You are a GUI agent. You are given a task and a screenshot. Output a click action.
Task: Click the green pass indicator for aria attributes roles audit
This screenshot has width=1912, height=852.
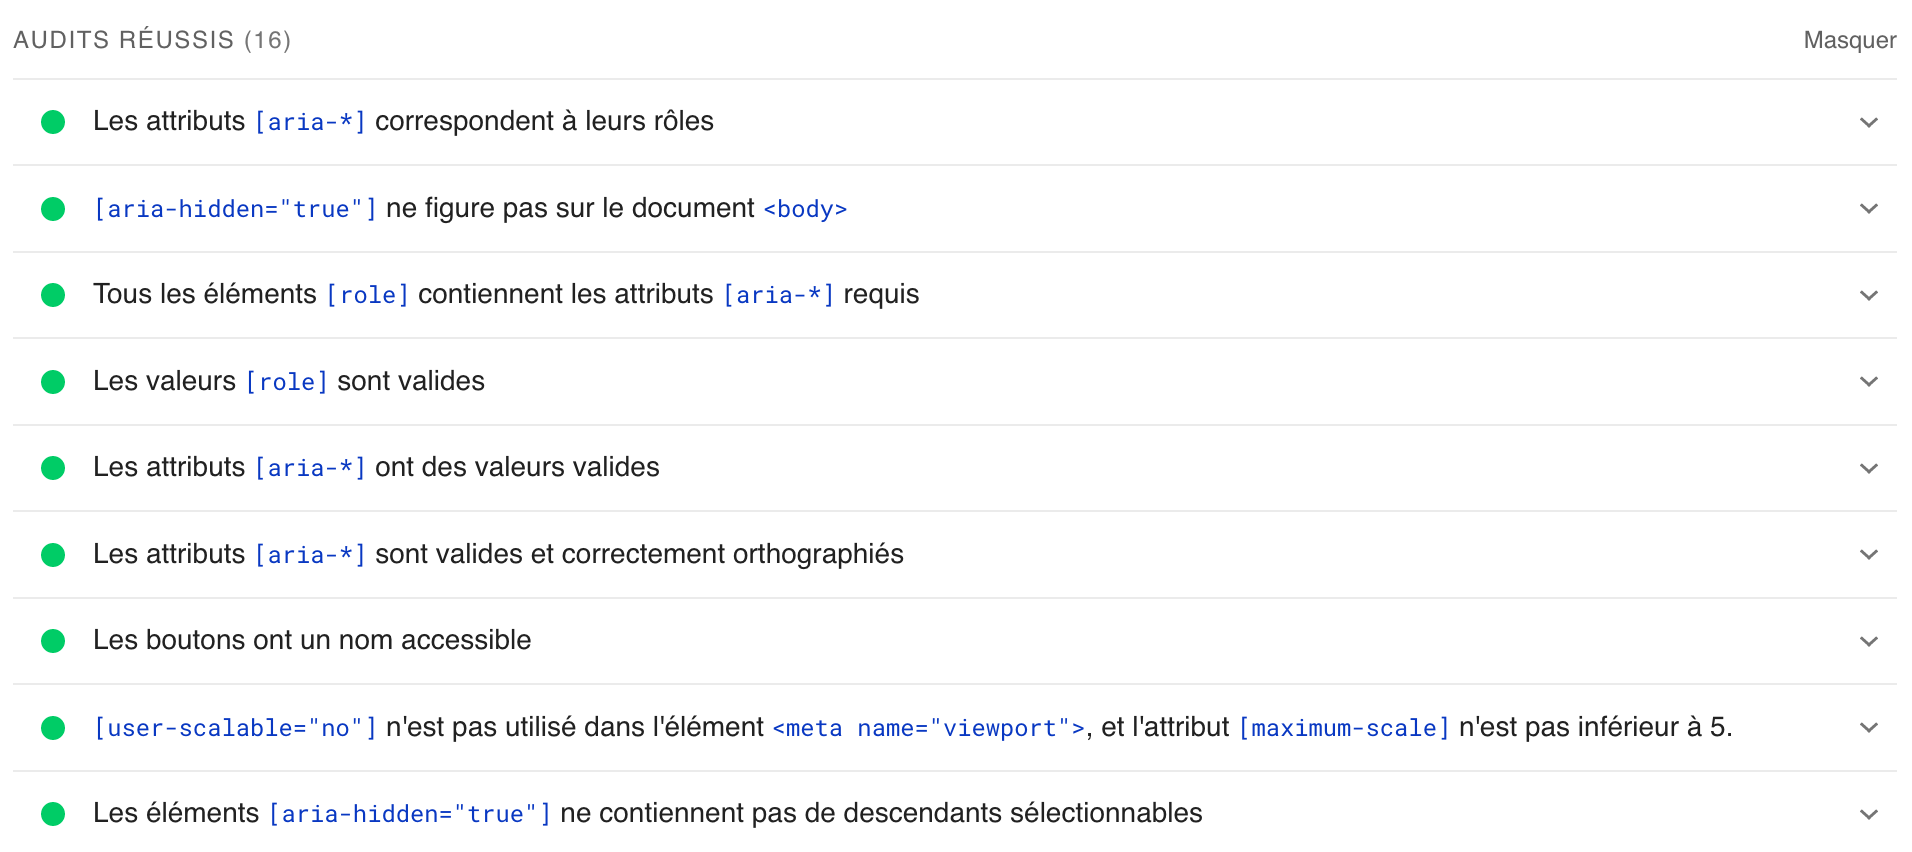pos(54,121)
